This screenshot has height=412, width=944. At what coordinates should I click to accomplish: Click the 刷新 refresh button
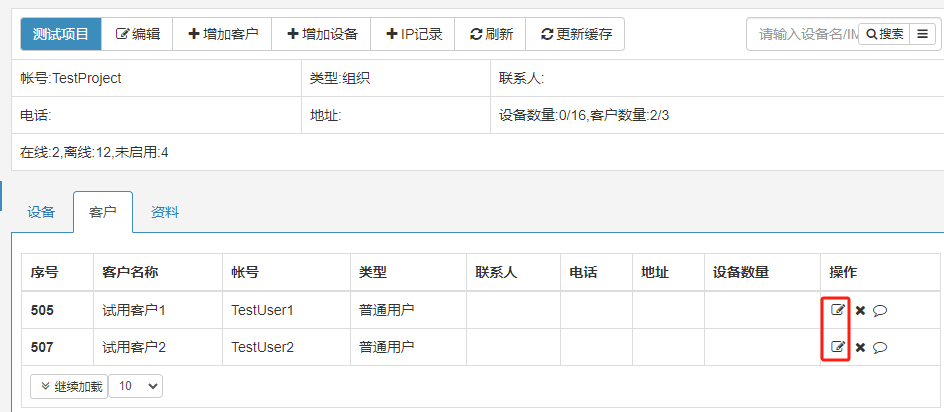(491, 34)
